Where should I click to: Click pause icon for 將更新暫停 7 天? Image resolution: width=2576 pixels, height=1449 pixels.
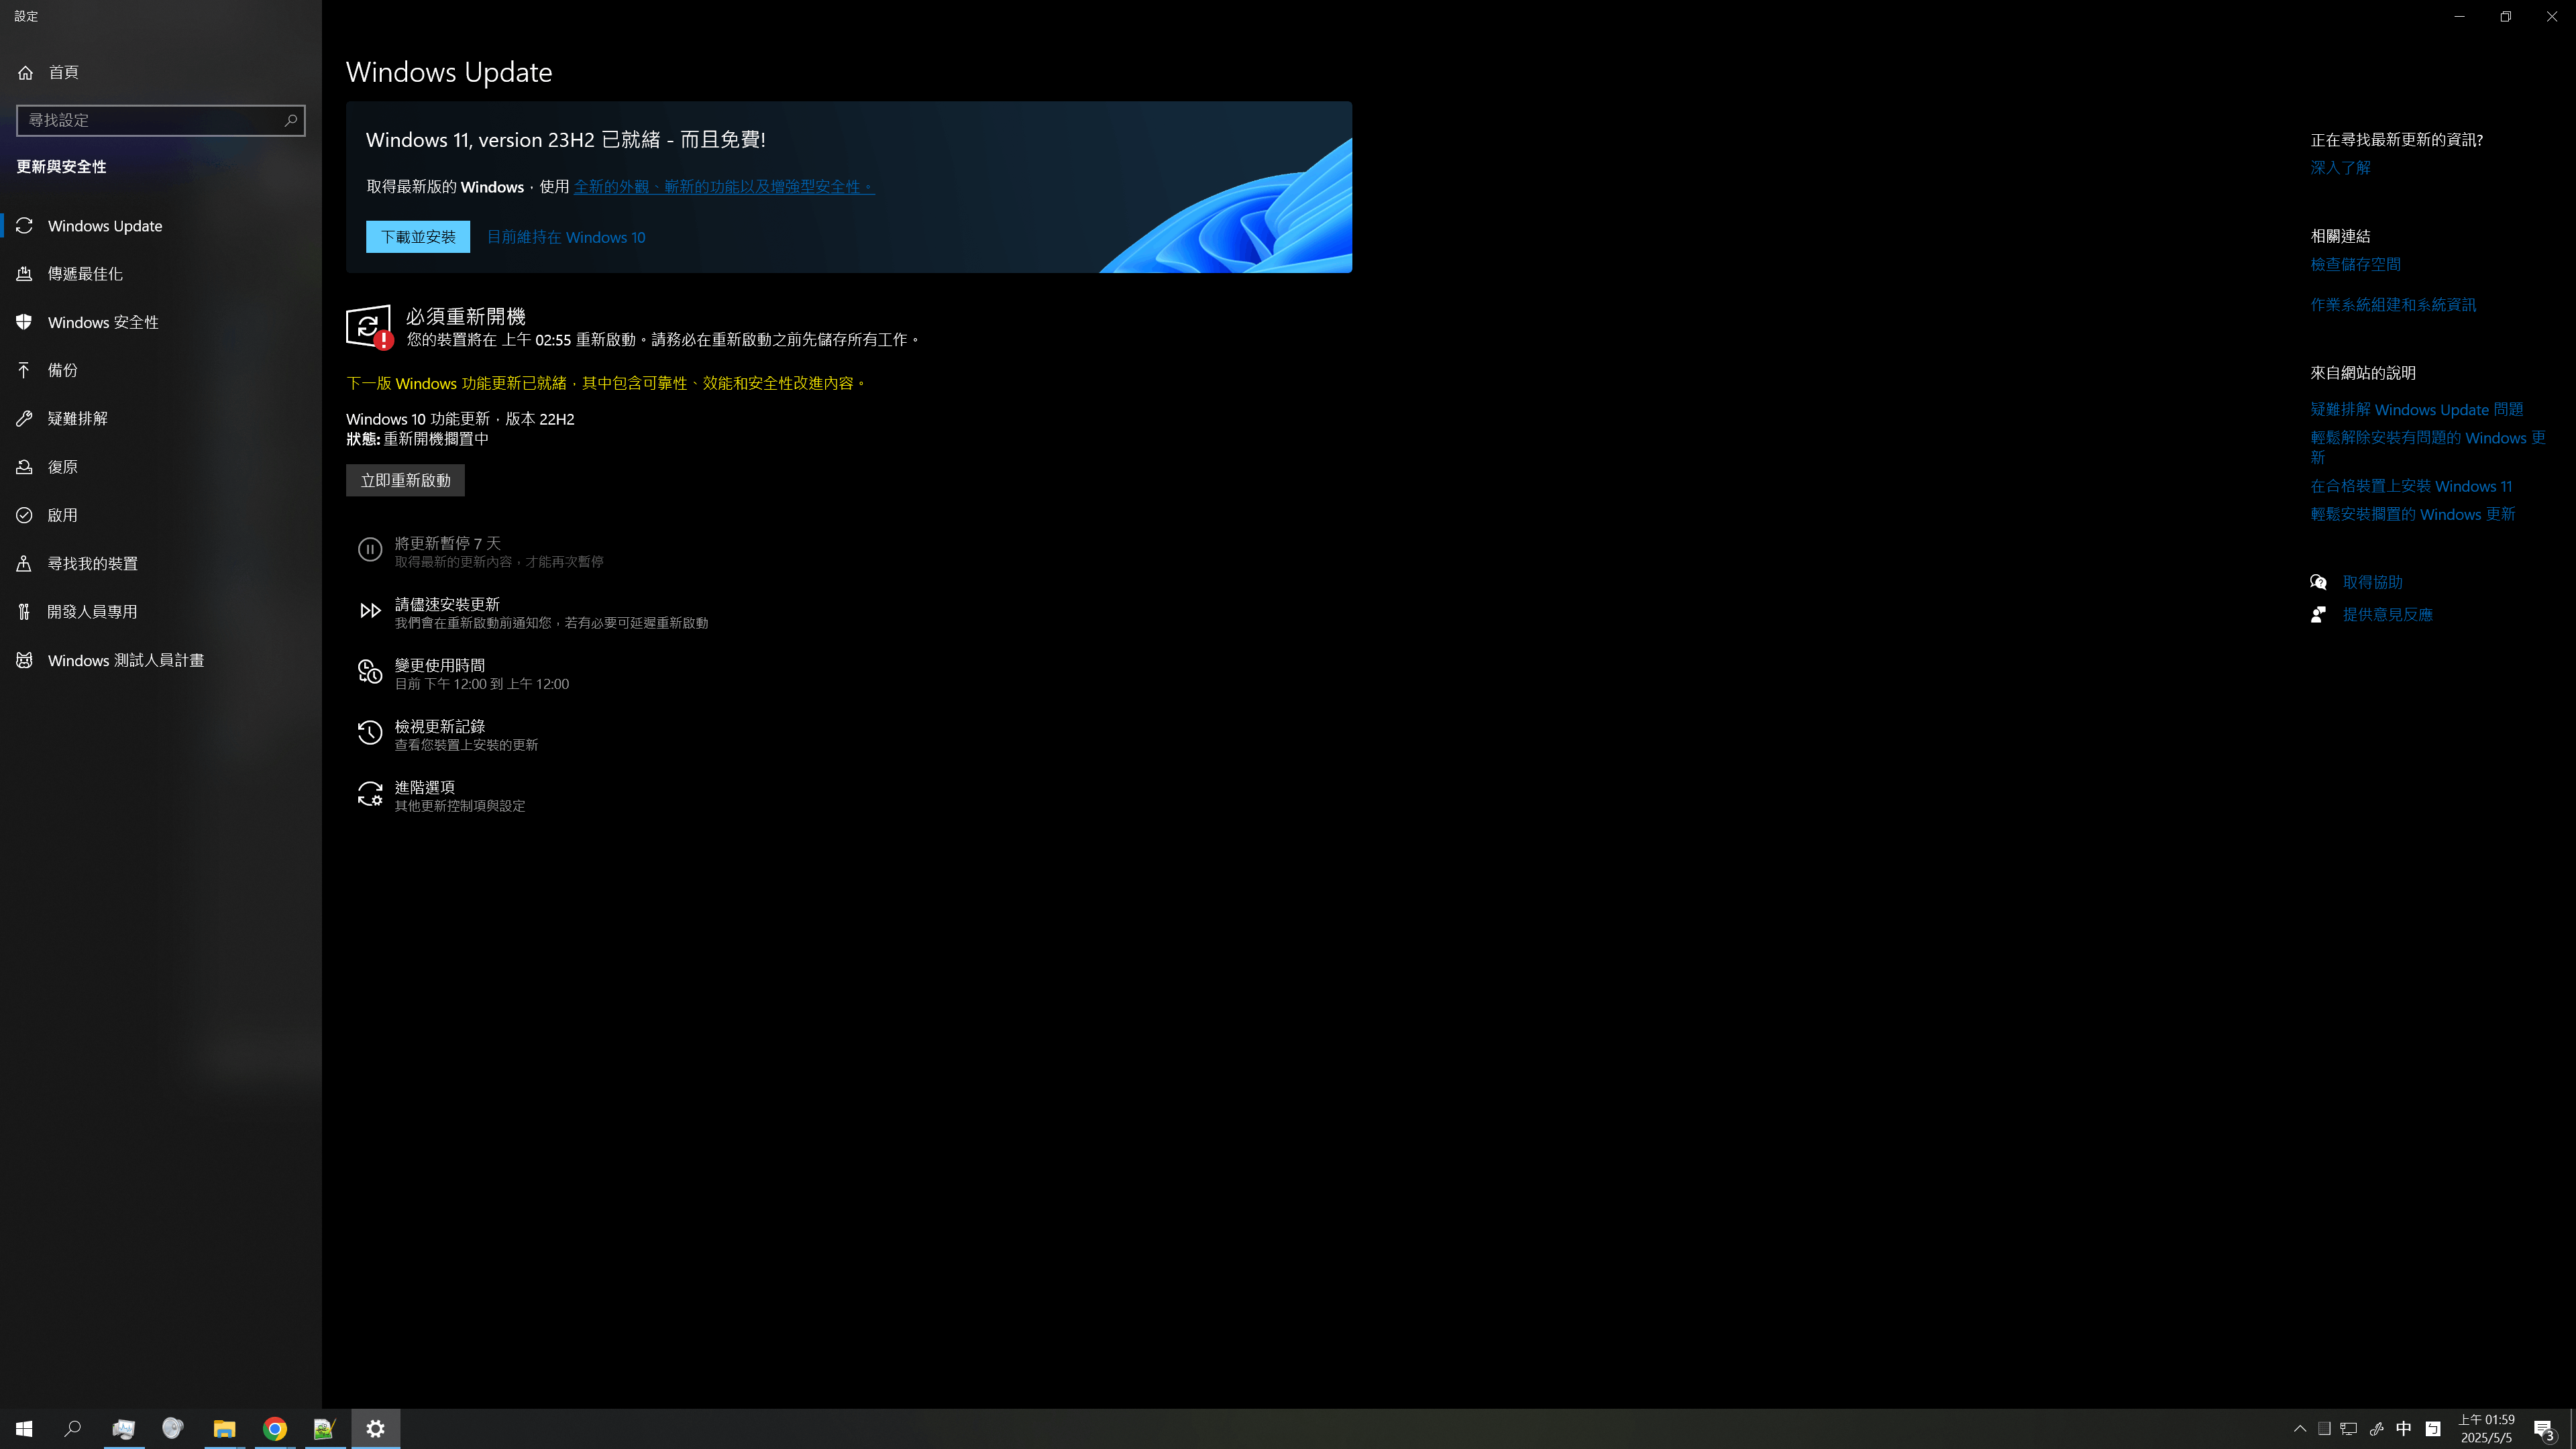pyautogui.click(x=370, y=550)
